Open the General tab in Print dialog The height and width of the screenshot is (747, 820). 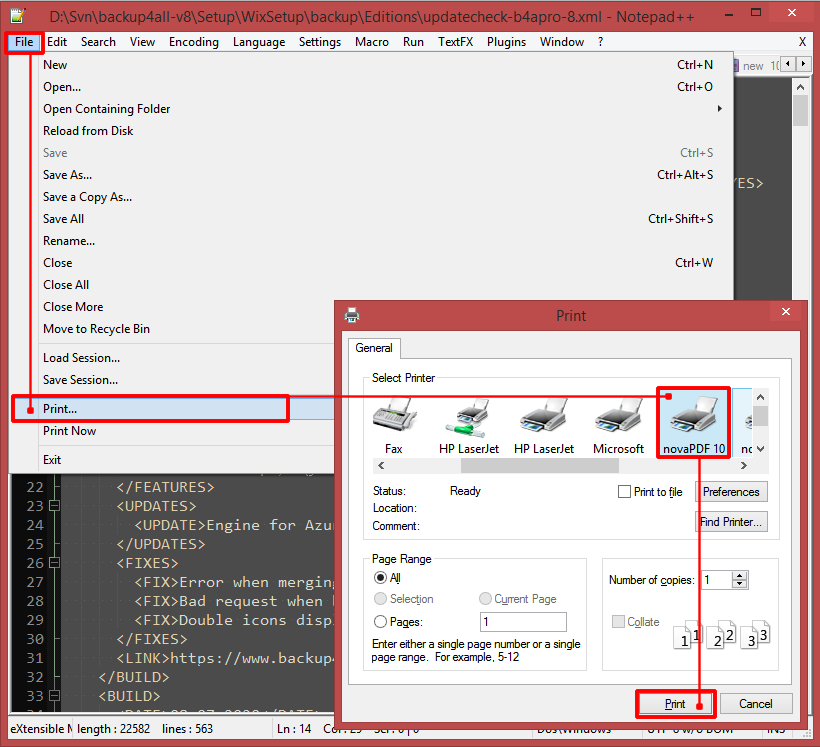(374, 348)
